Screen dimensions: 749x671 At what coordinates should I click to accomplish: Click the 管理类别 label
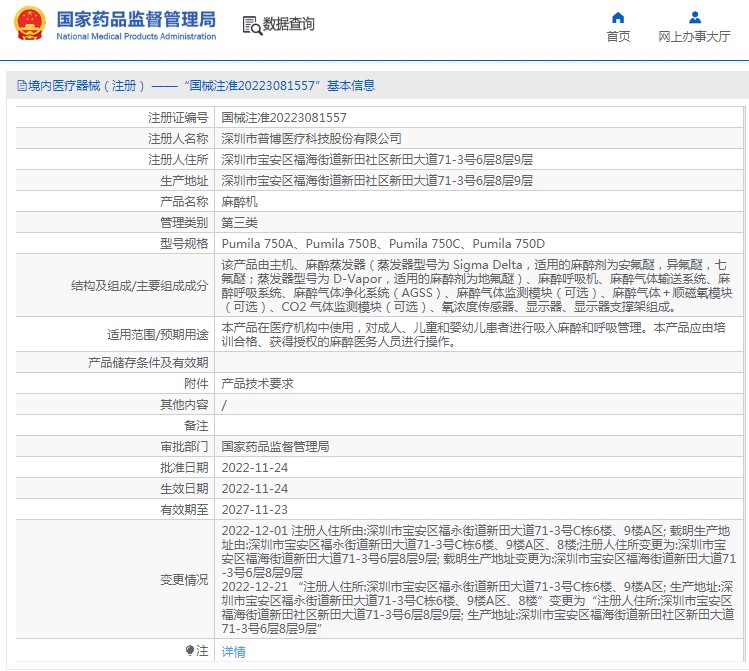[184, 223]
